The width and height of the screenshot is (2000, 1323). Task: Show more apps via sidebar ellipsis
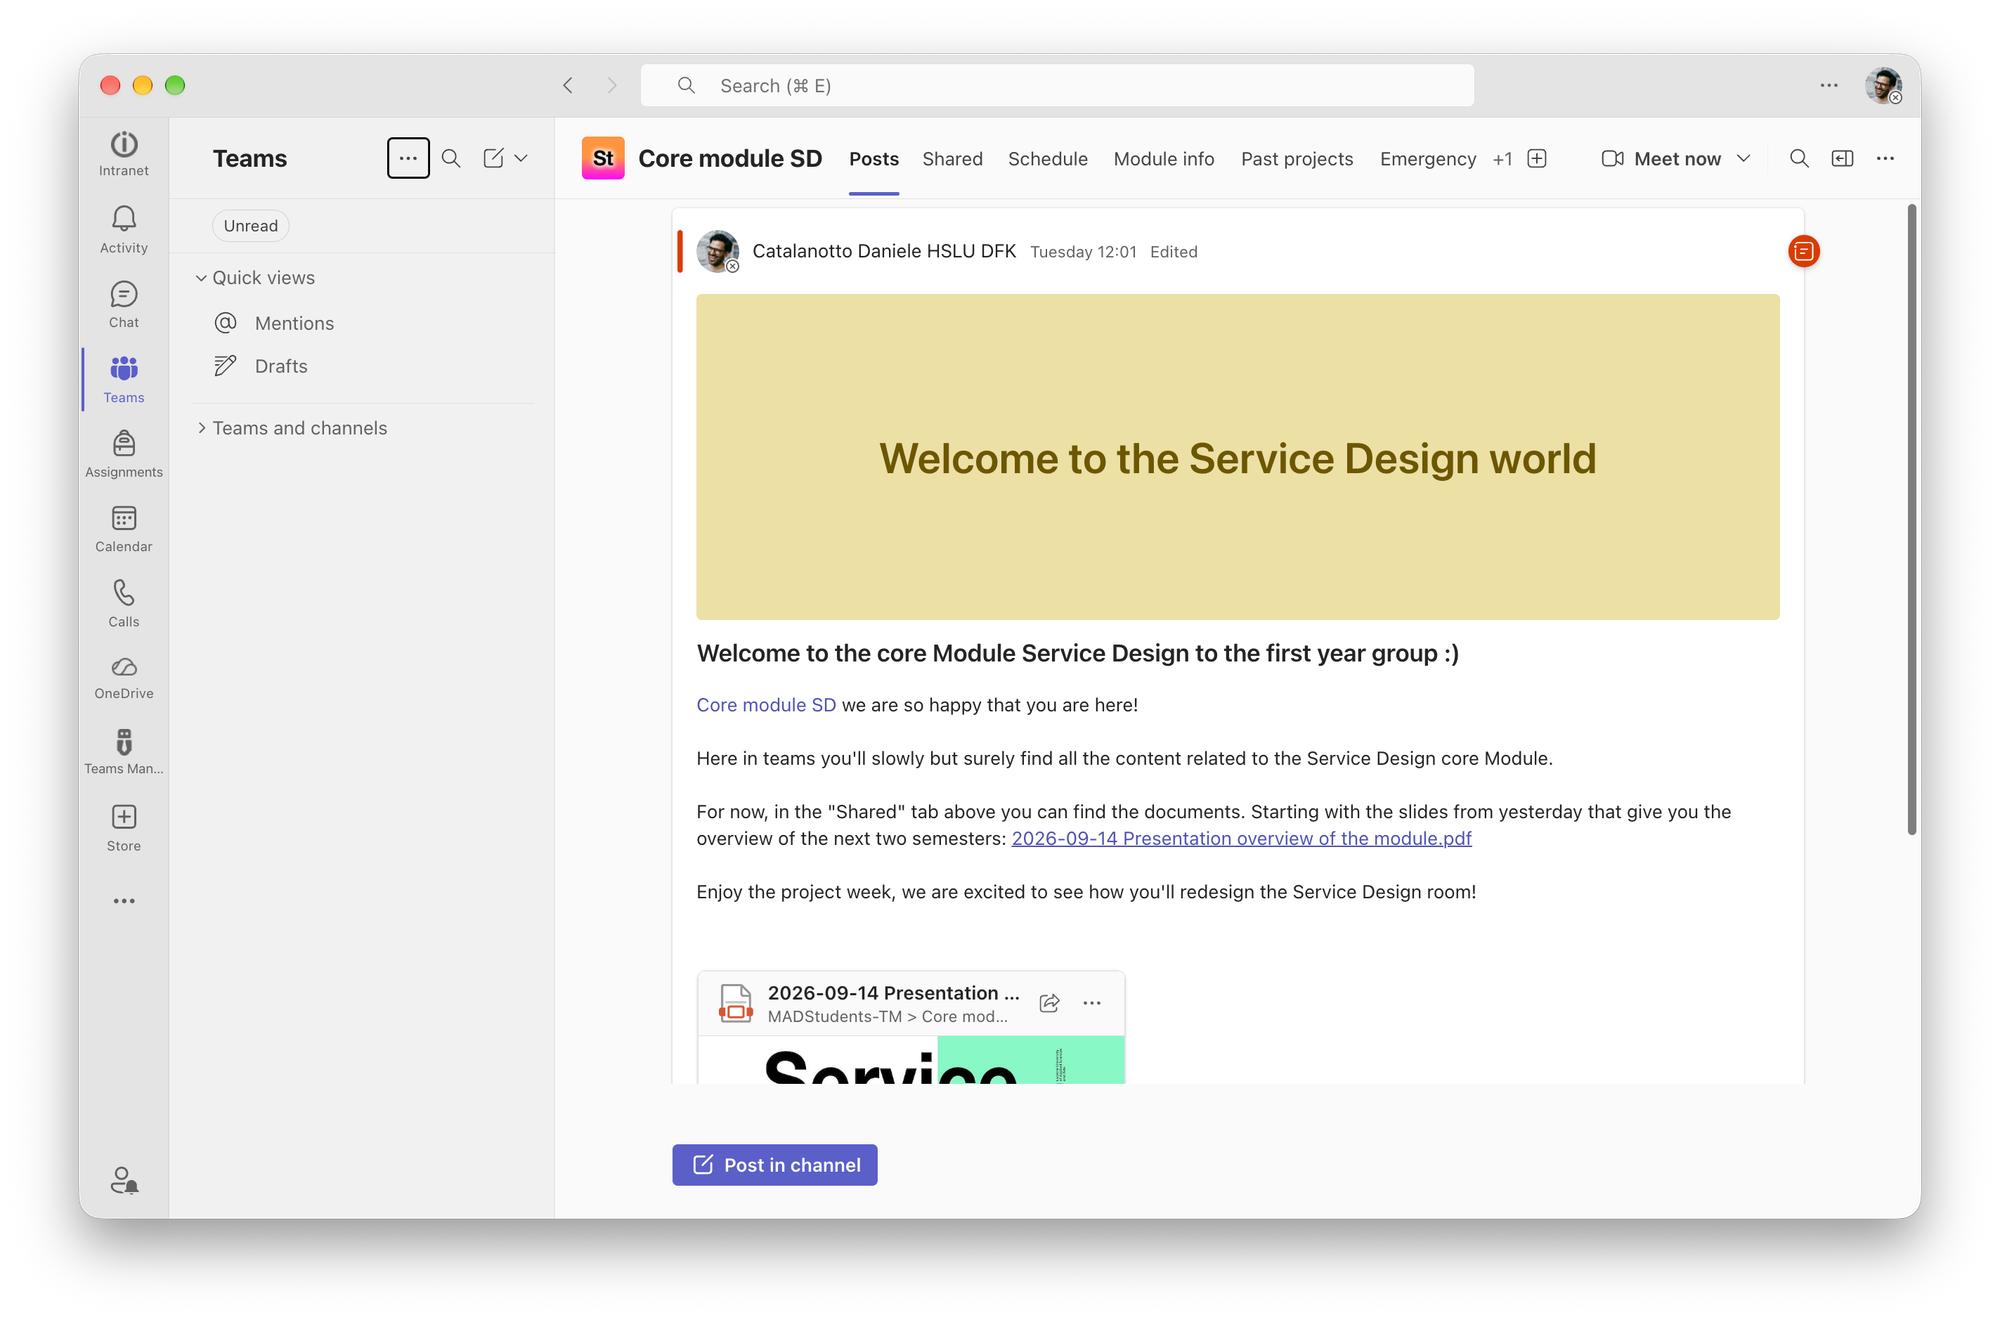[124, 901]
